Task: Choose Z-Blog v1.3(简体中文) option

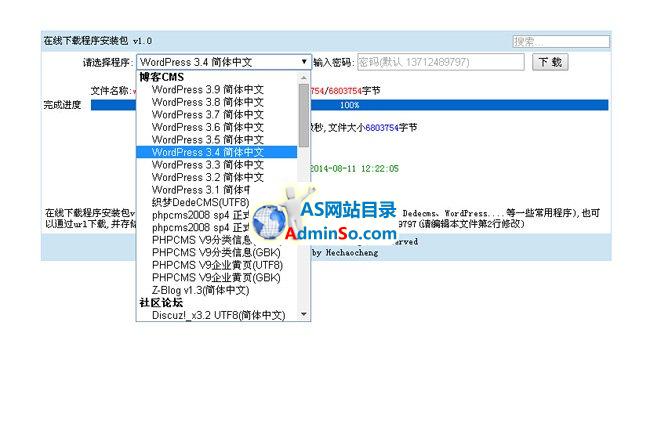Action: pyautogui.click(x=200, y=290)
